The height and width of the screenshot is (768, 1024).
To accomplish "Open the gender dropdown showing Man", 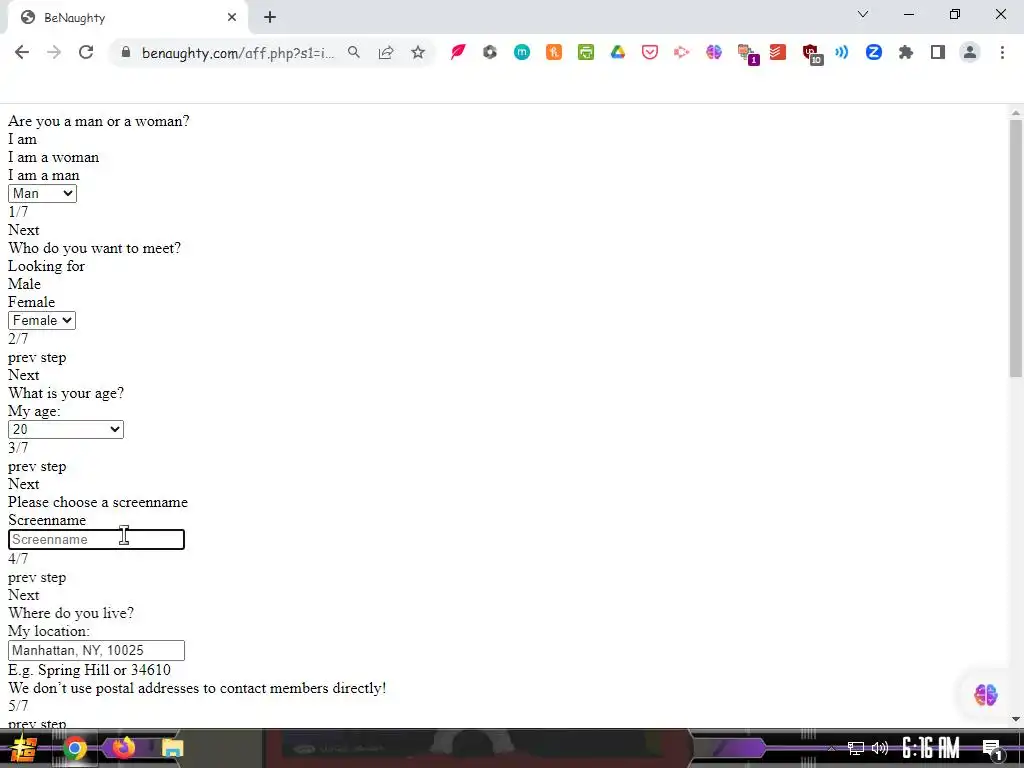I will [42, 193].
